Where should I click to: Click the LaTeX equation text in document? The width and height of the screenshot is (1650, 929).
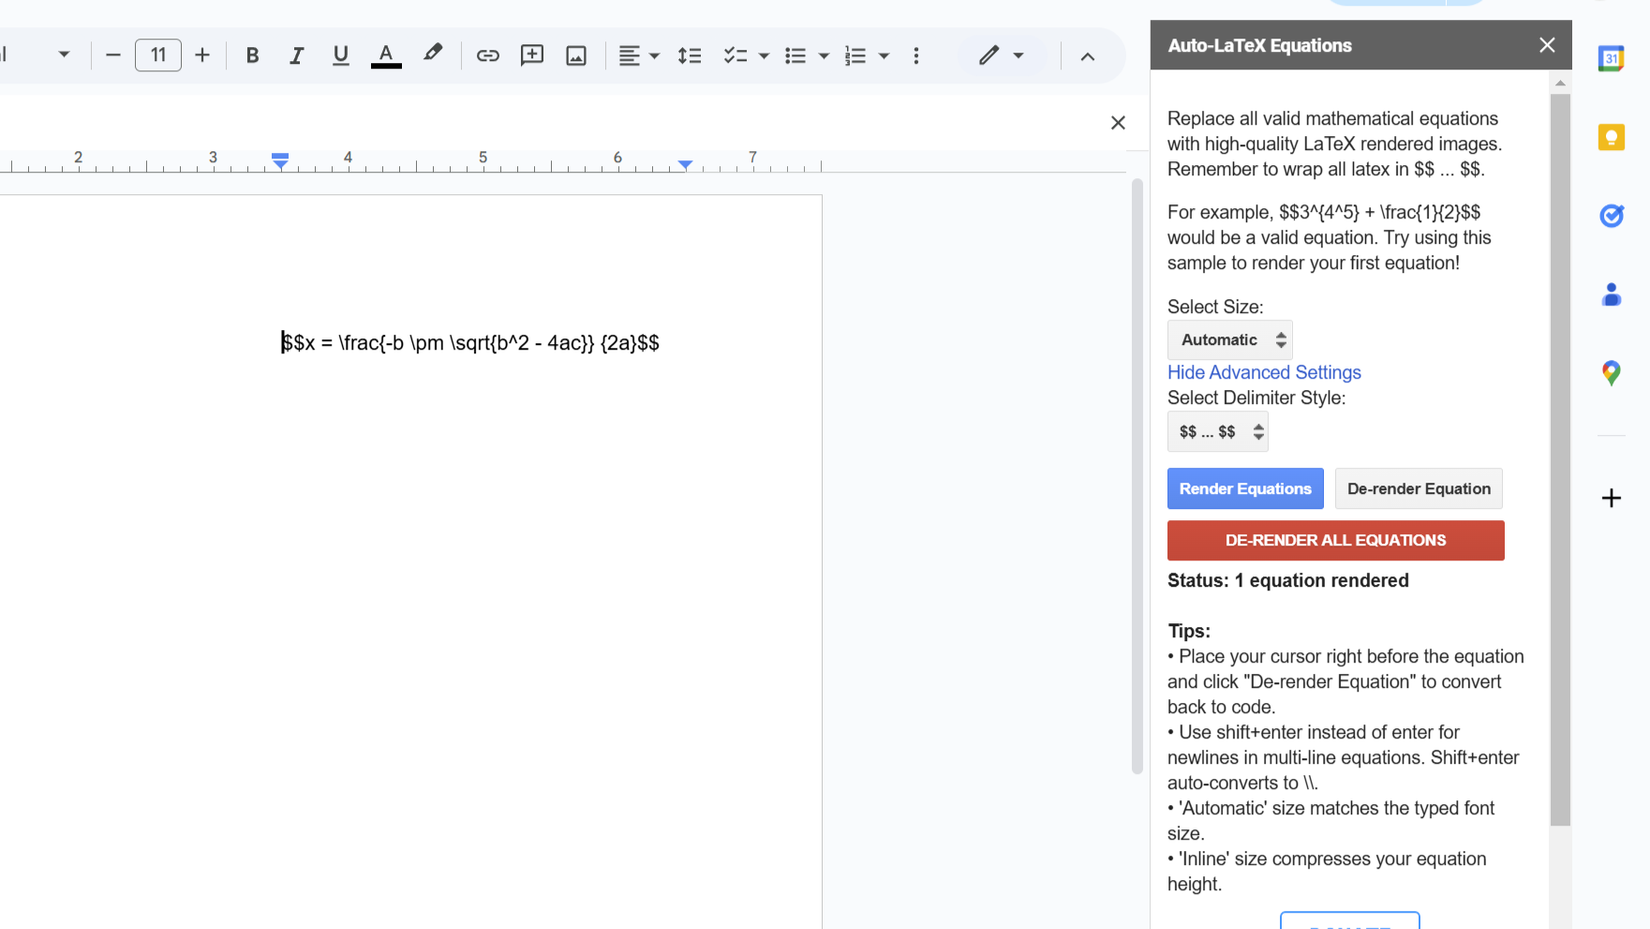[x=470, y=343]
